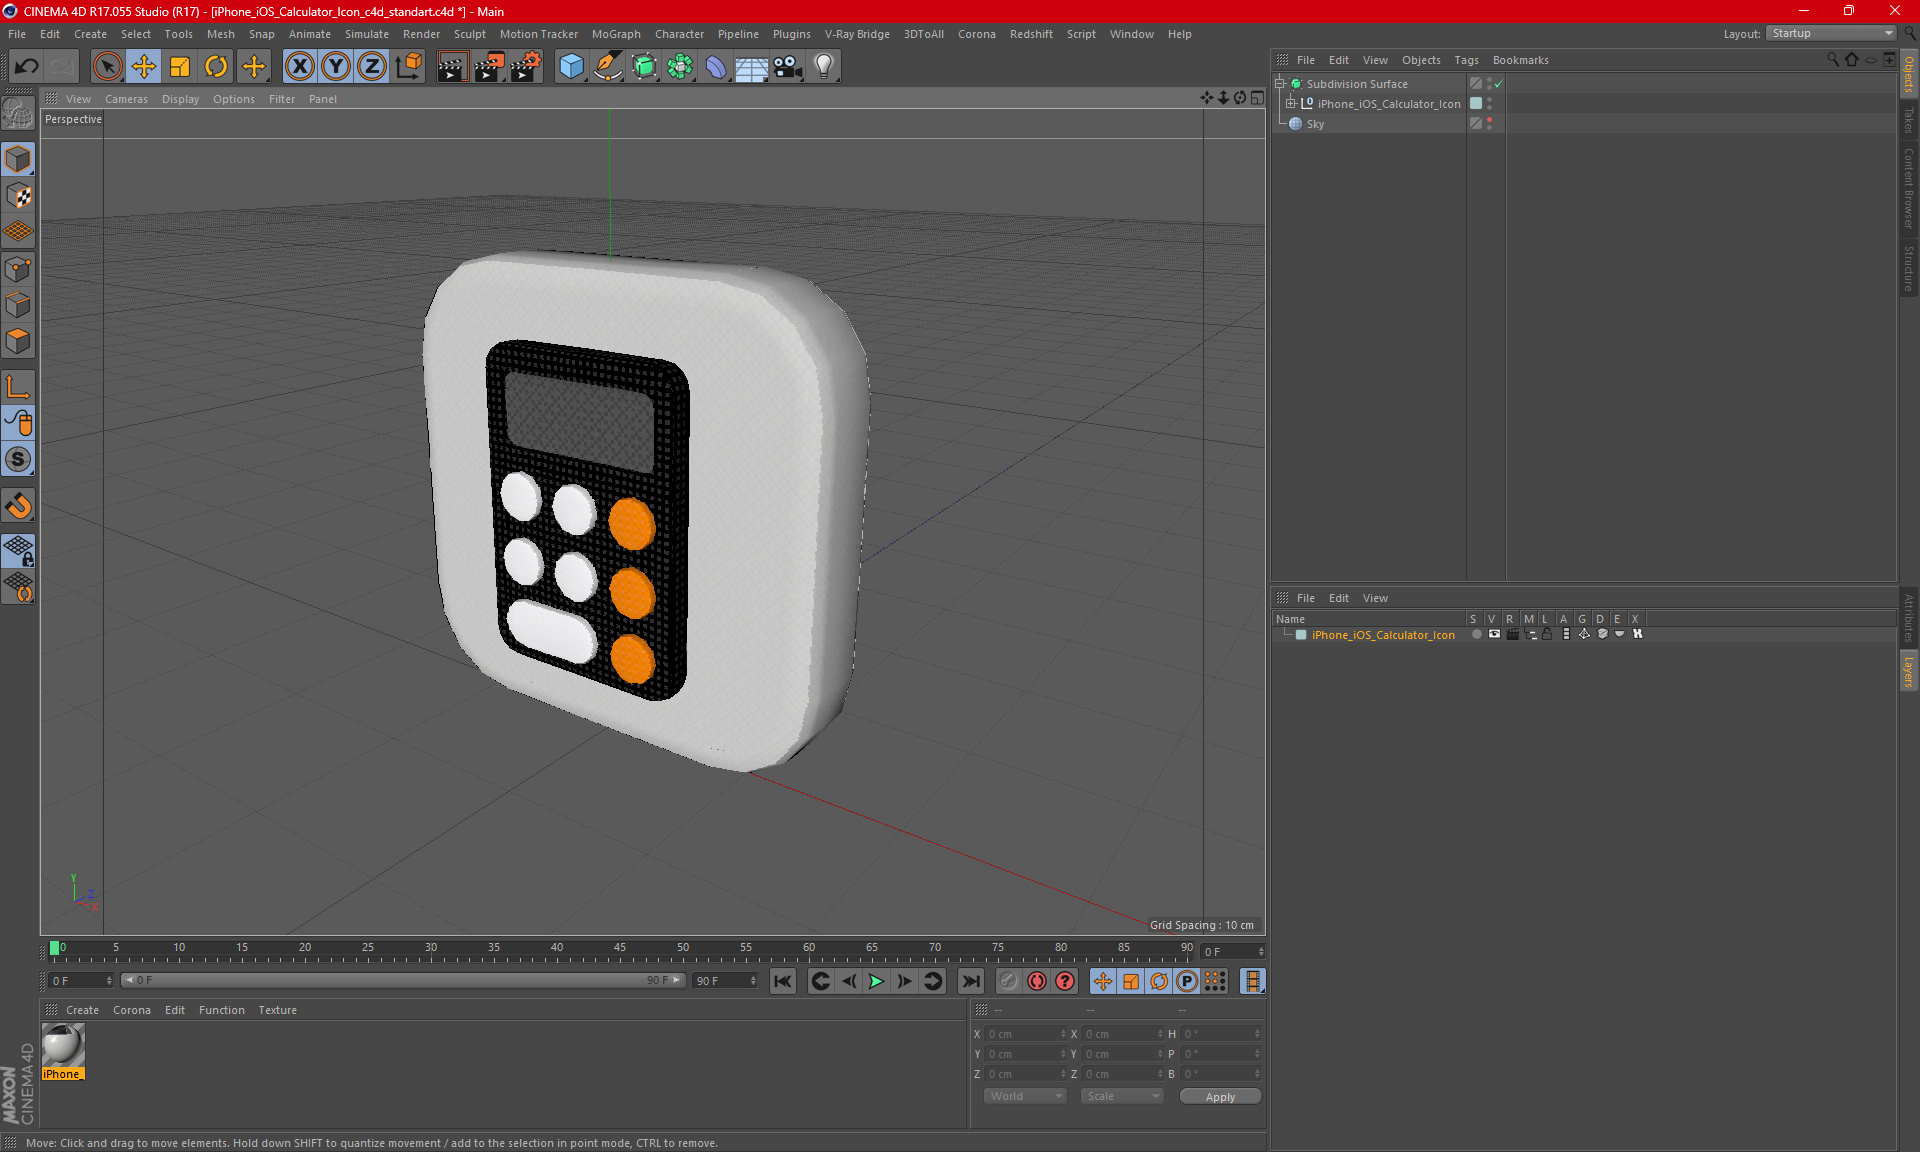This screenshot has height=1152, width=1920.
Task: Add deformer Bend icon
Action: (716, 67)
